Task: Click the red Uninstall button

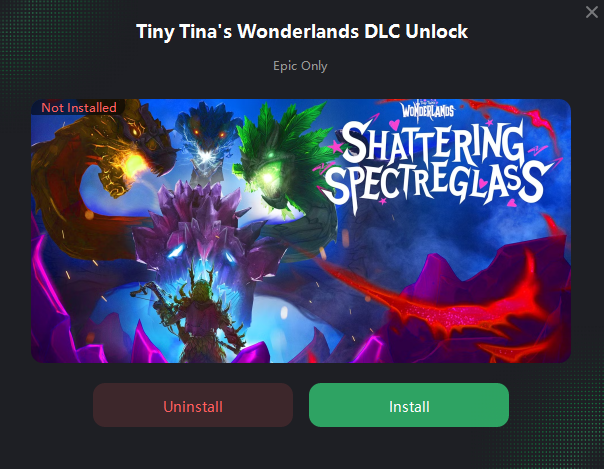Action: [193, 405]
